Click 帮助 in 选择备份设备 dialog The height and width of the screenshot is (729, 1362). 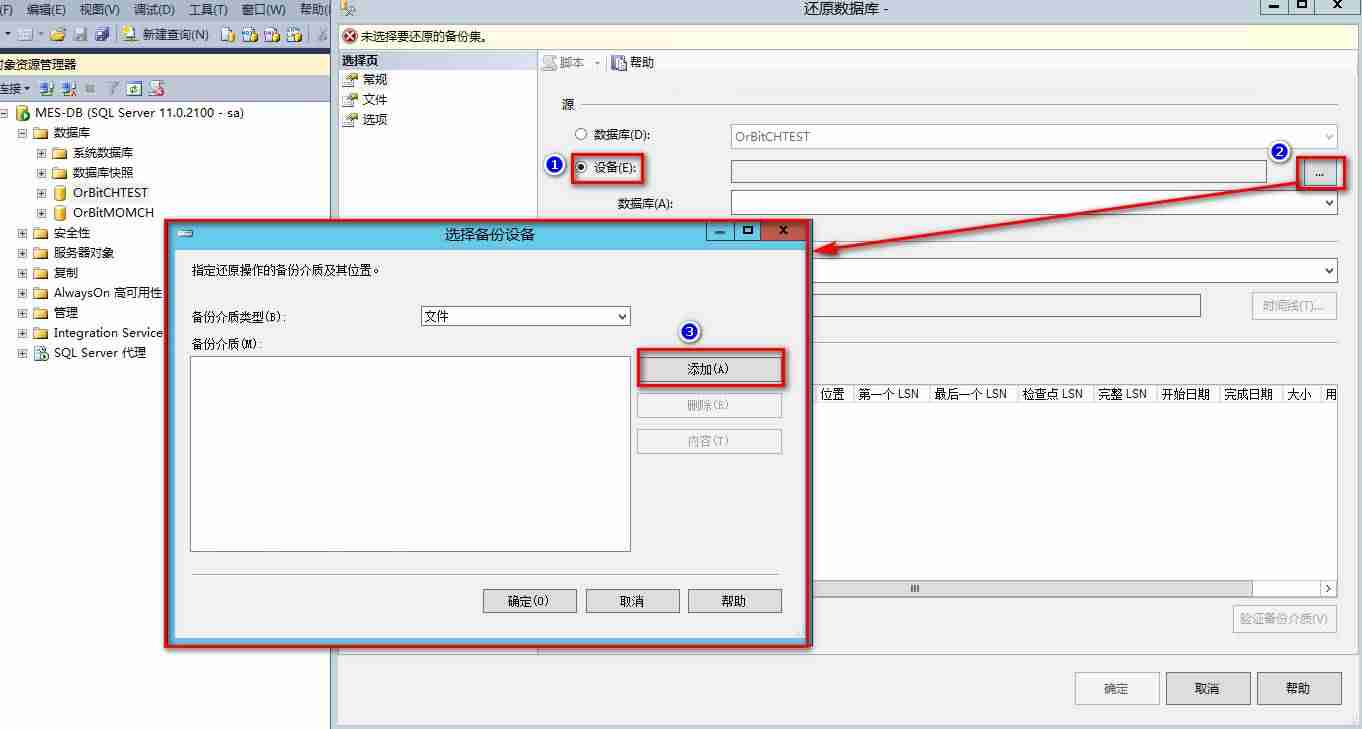[x=734, y=601]
